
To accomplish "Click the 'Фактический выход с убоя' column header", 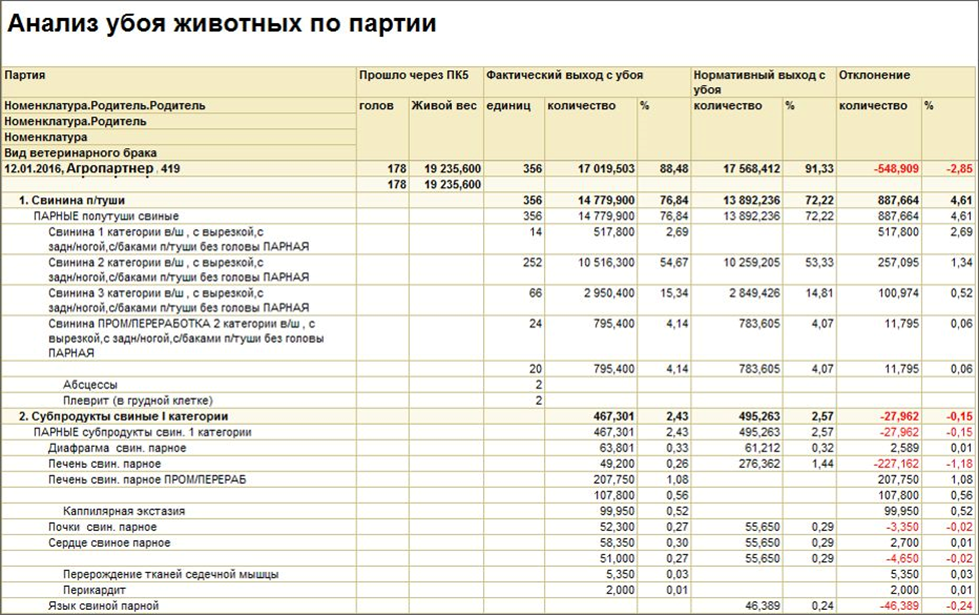I will [582, 71].
